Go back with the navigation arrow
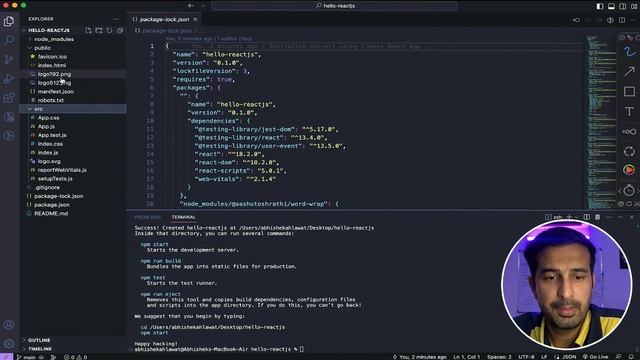 [191, 6]
